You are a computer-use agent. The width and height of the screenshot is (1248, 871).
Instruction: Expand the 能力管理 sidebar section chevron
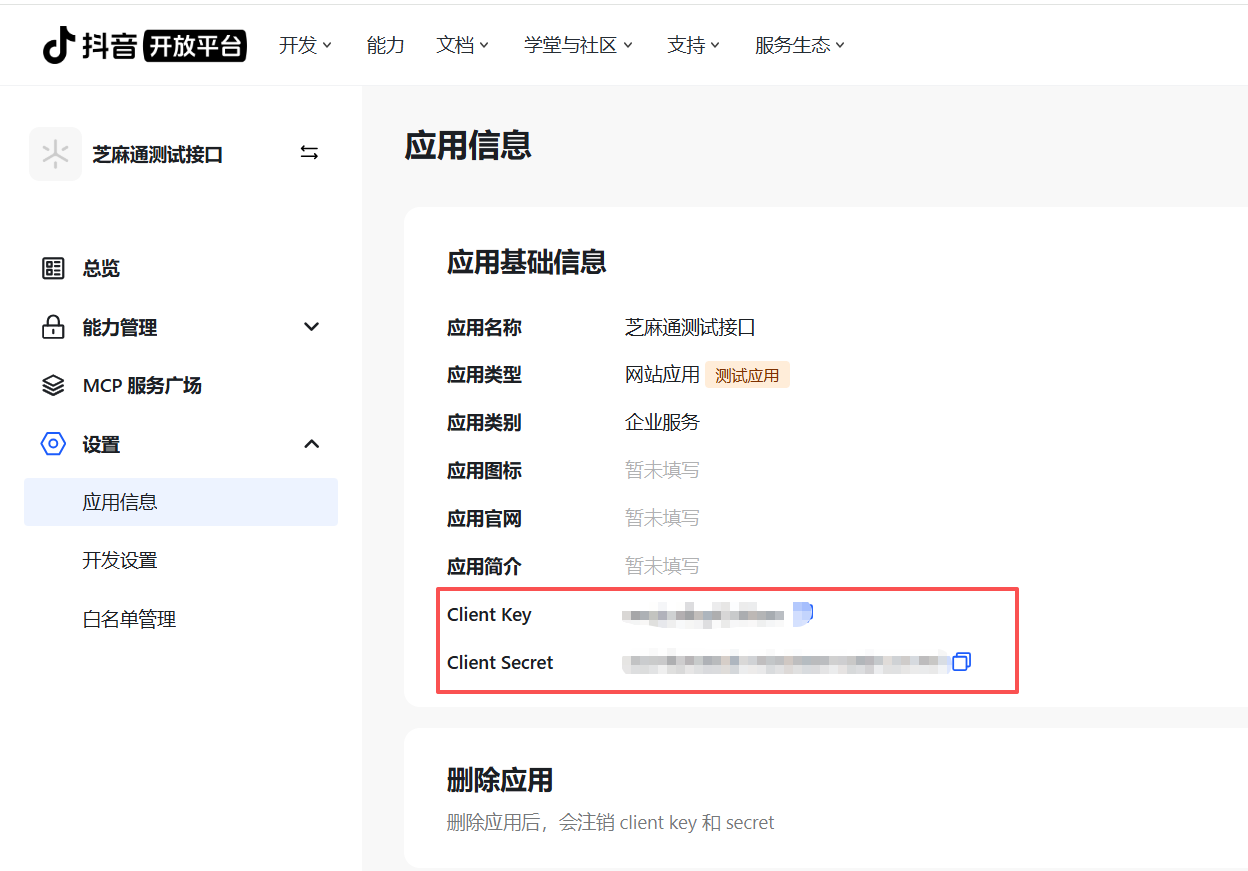pos(312,327)
